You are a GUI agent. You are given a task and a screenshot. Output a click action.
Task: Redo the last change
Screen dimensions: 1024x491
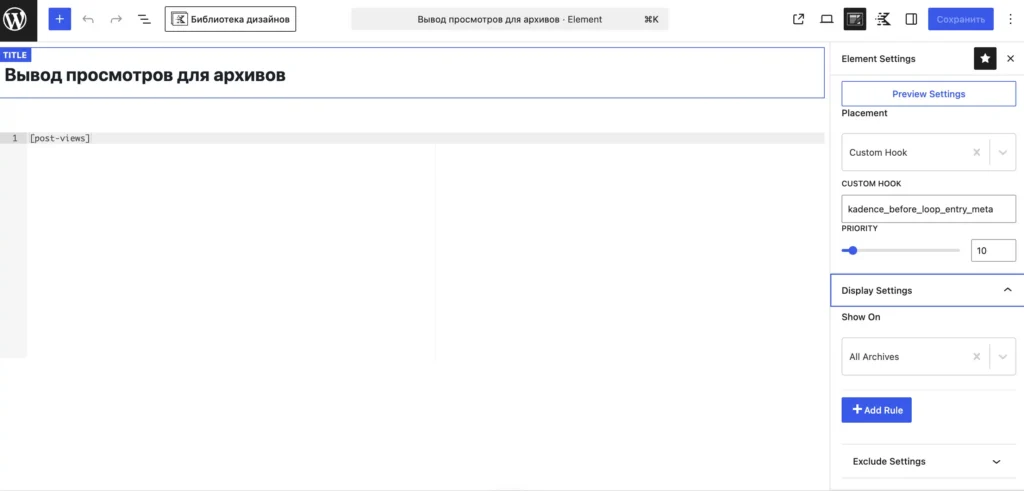[116, 20]
